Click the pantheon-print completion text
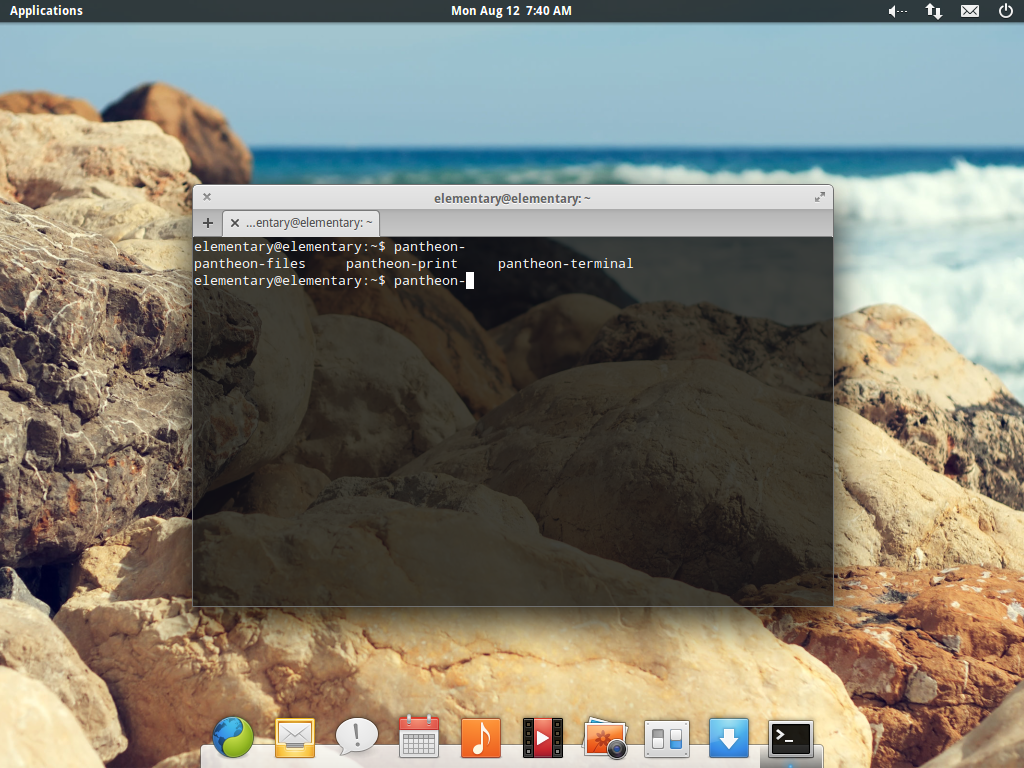The height and width of the screenshot is (768, 1024). [x=402, y=264]
